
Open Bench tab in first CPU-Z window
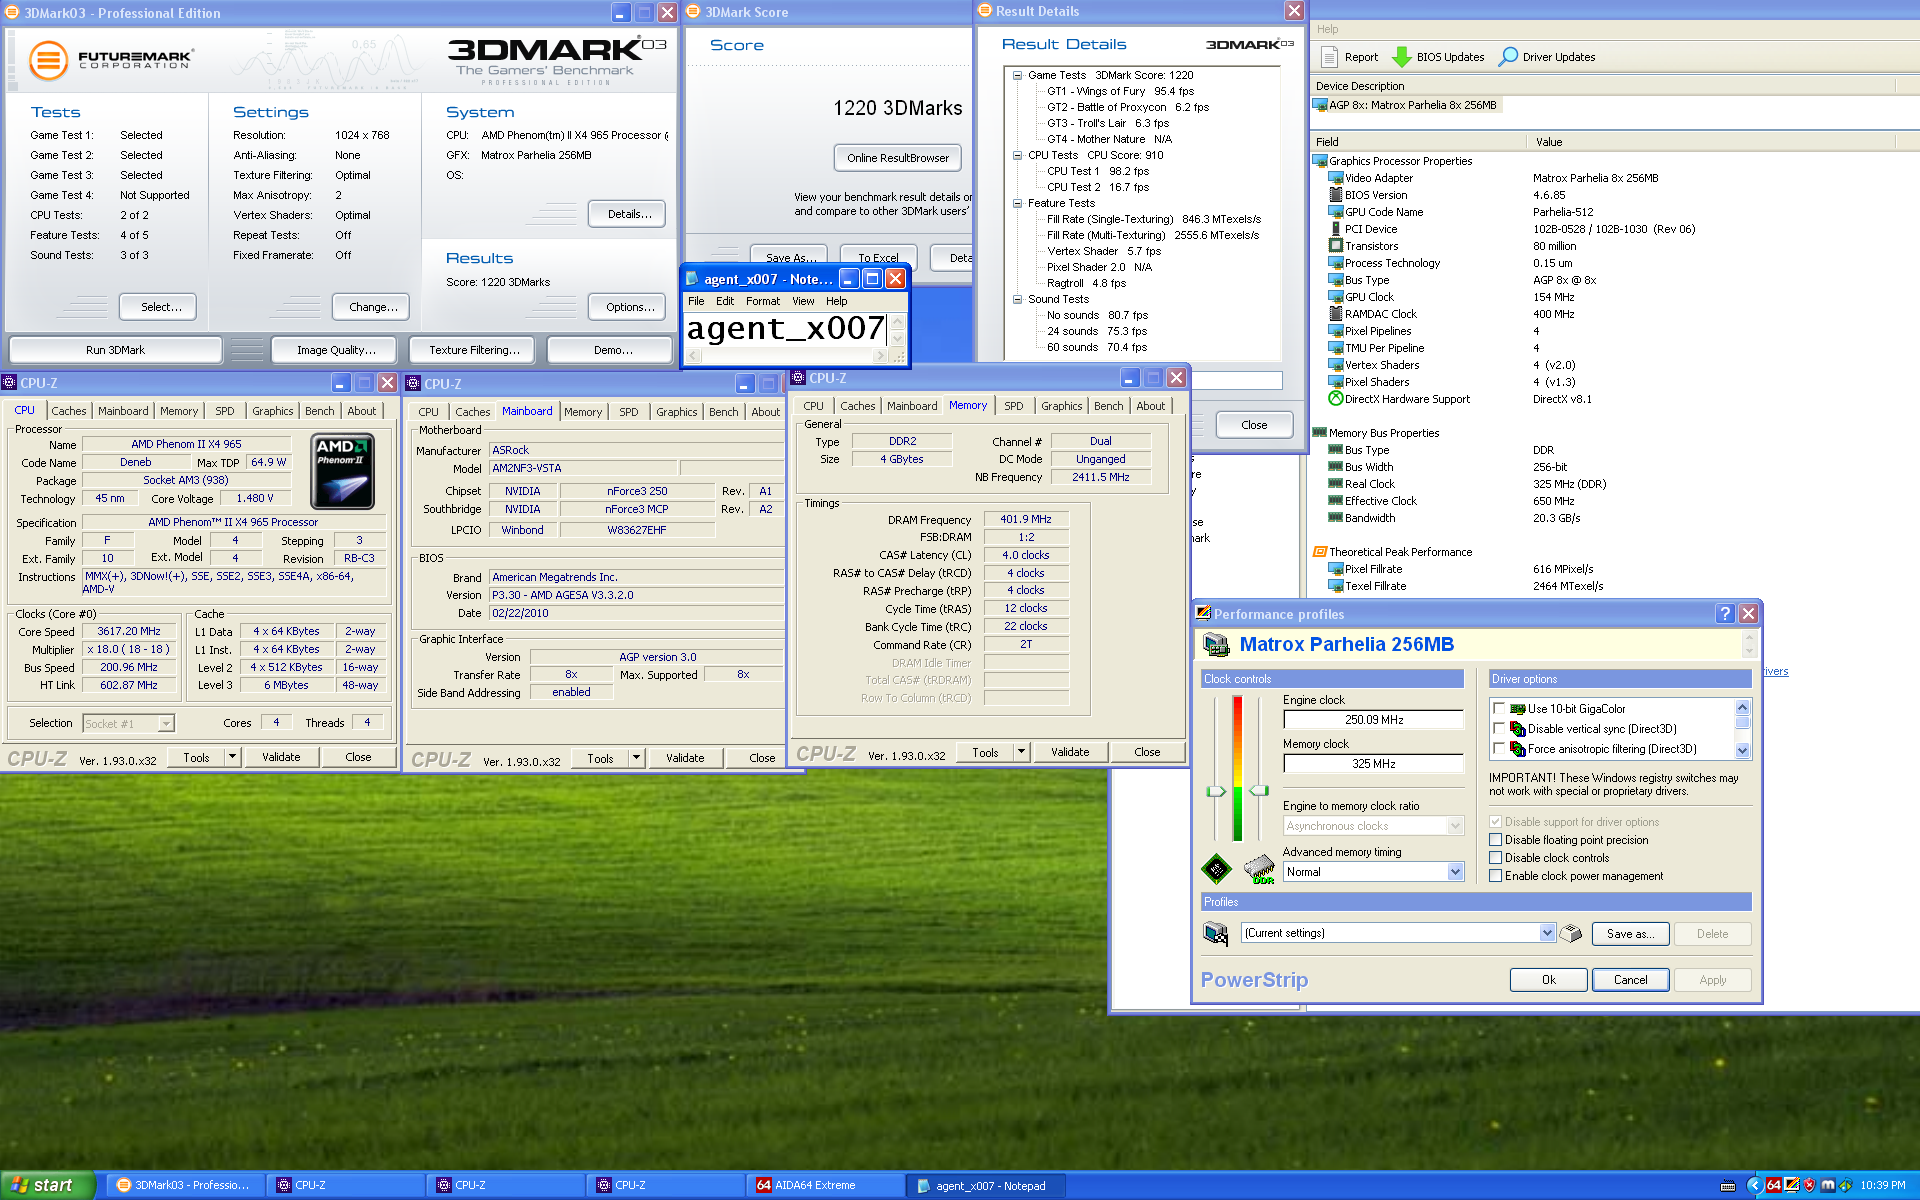pos(319,411)
